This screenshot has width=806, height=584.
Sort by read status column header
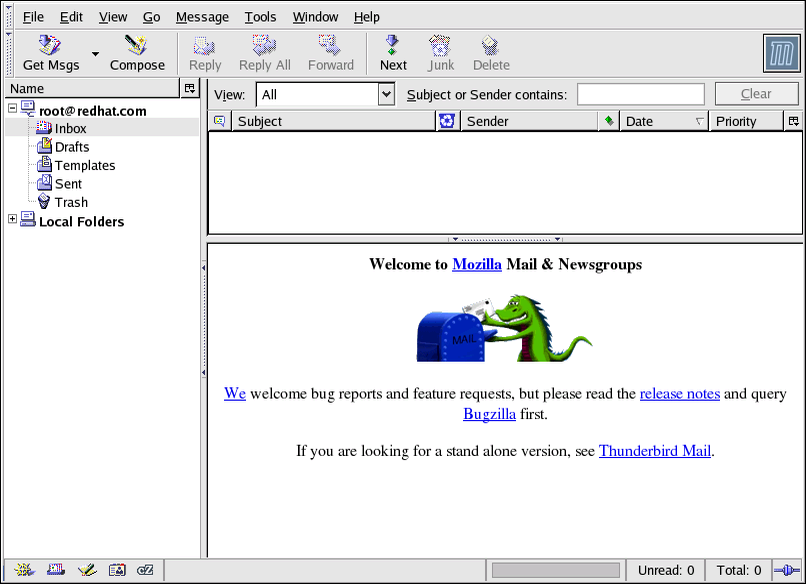pos(609,121)
